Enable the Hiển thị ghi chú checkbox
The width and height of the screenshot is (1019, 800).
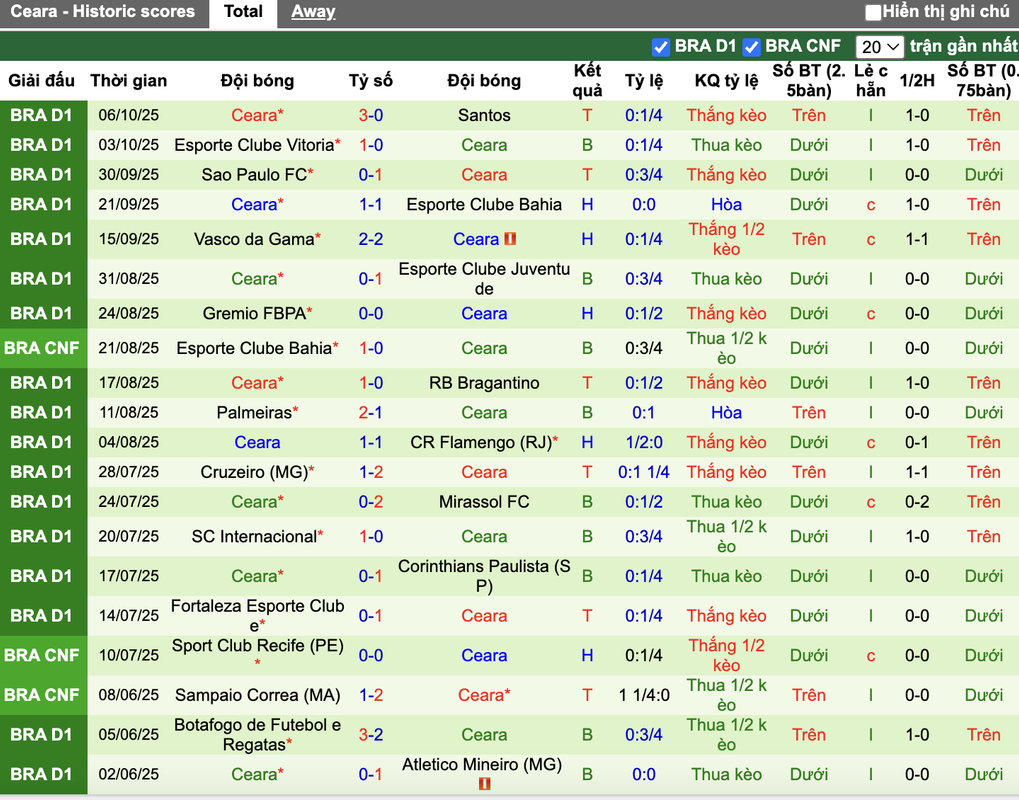(873, 12)
